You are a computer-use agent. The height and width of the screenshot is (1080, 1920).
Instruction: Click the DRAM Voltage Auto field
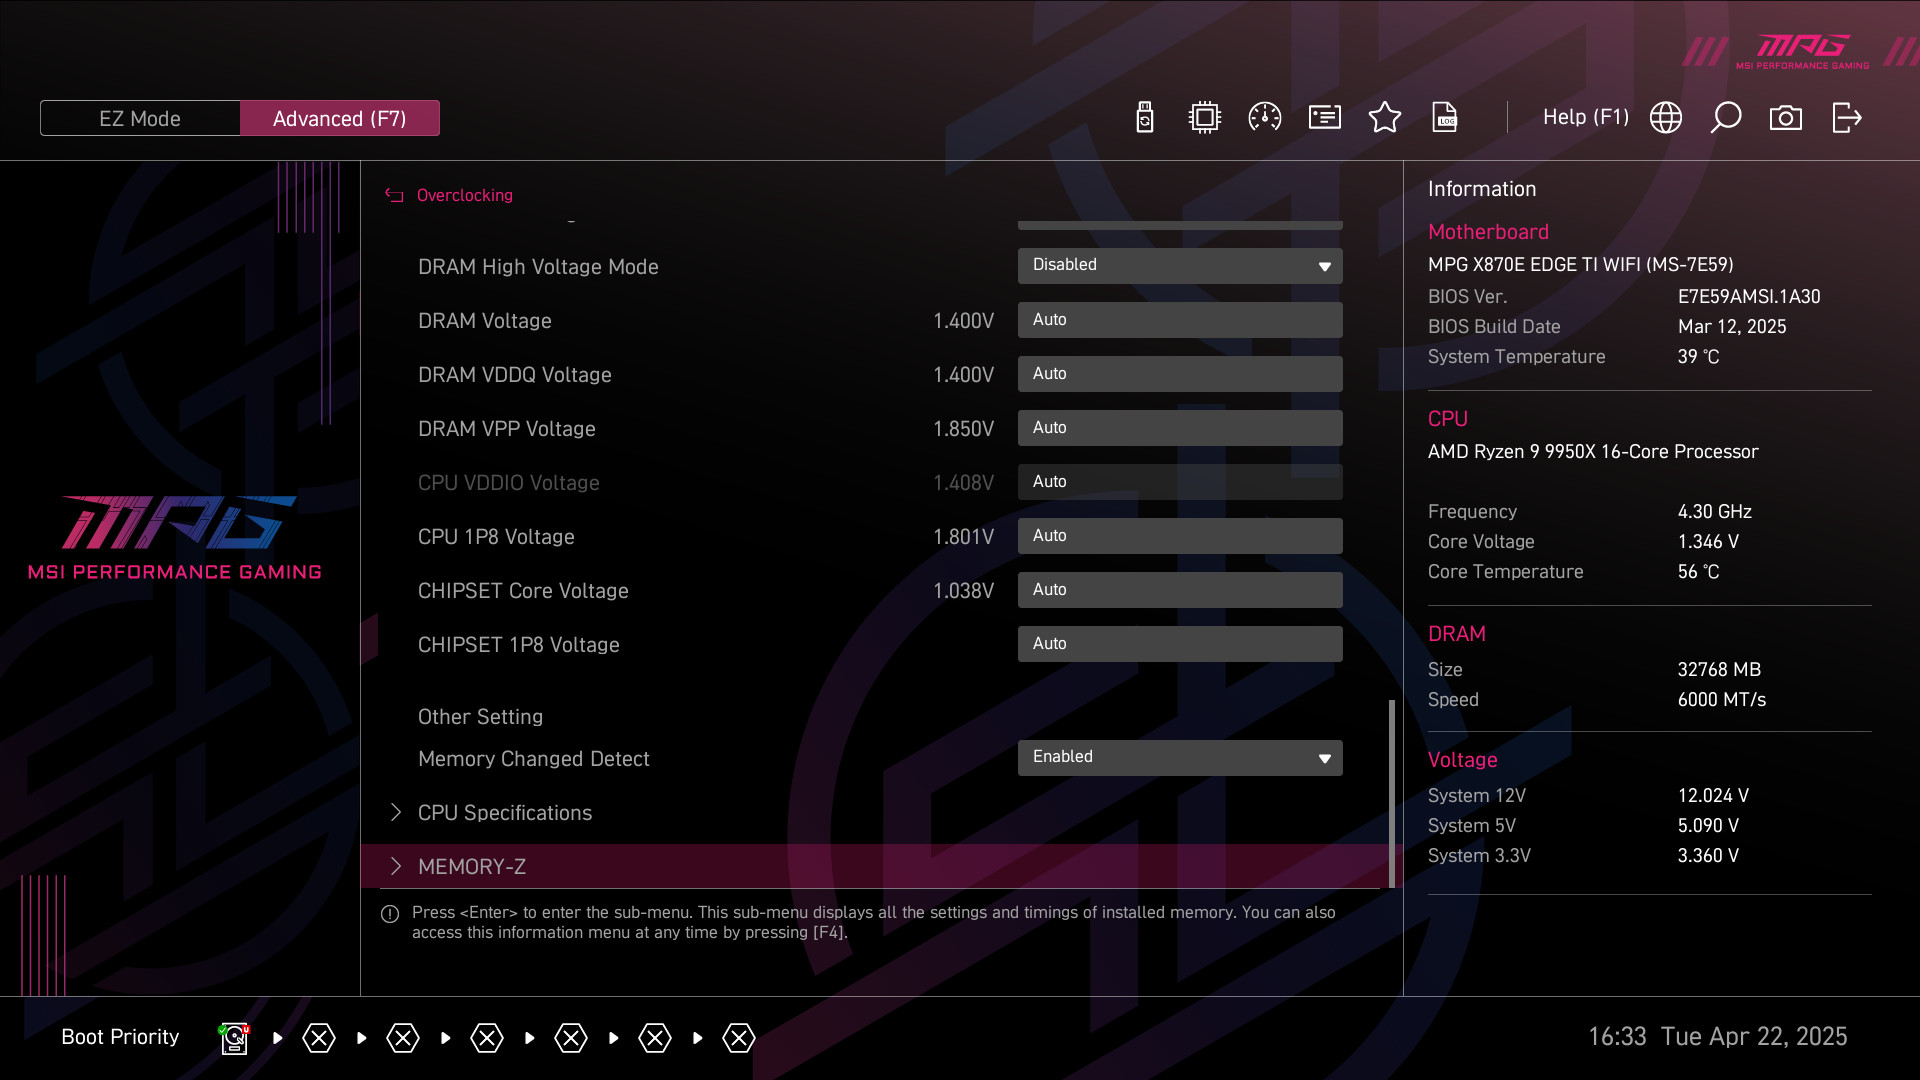tap(1180, 320)
